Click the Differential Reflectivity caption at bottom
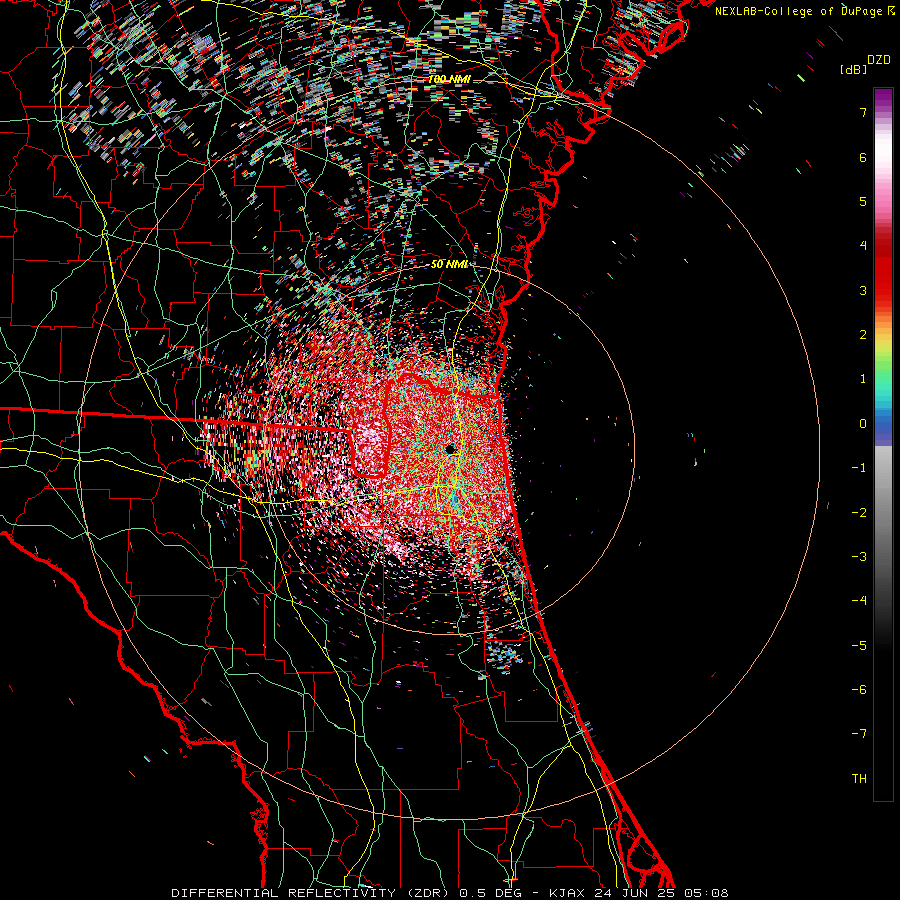900x900 pixels. 449,893
